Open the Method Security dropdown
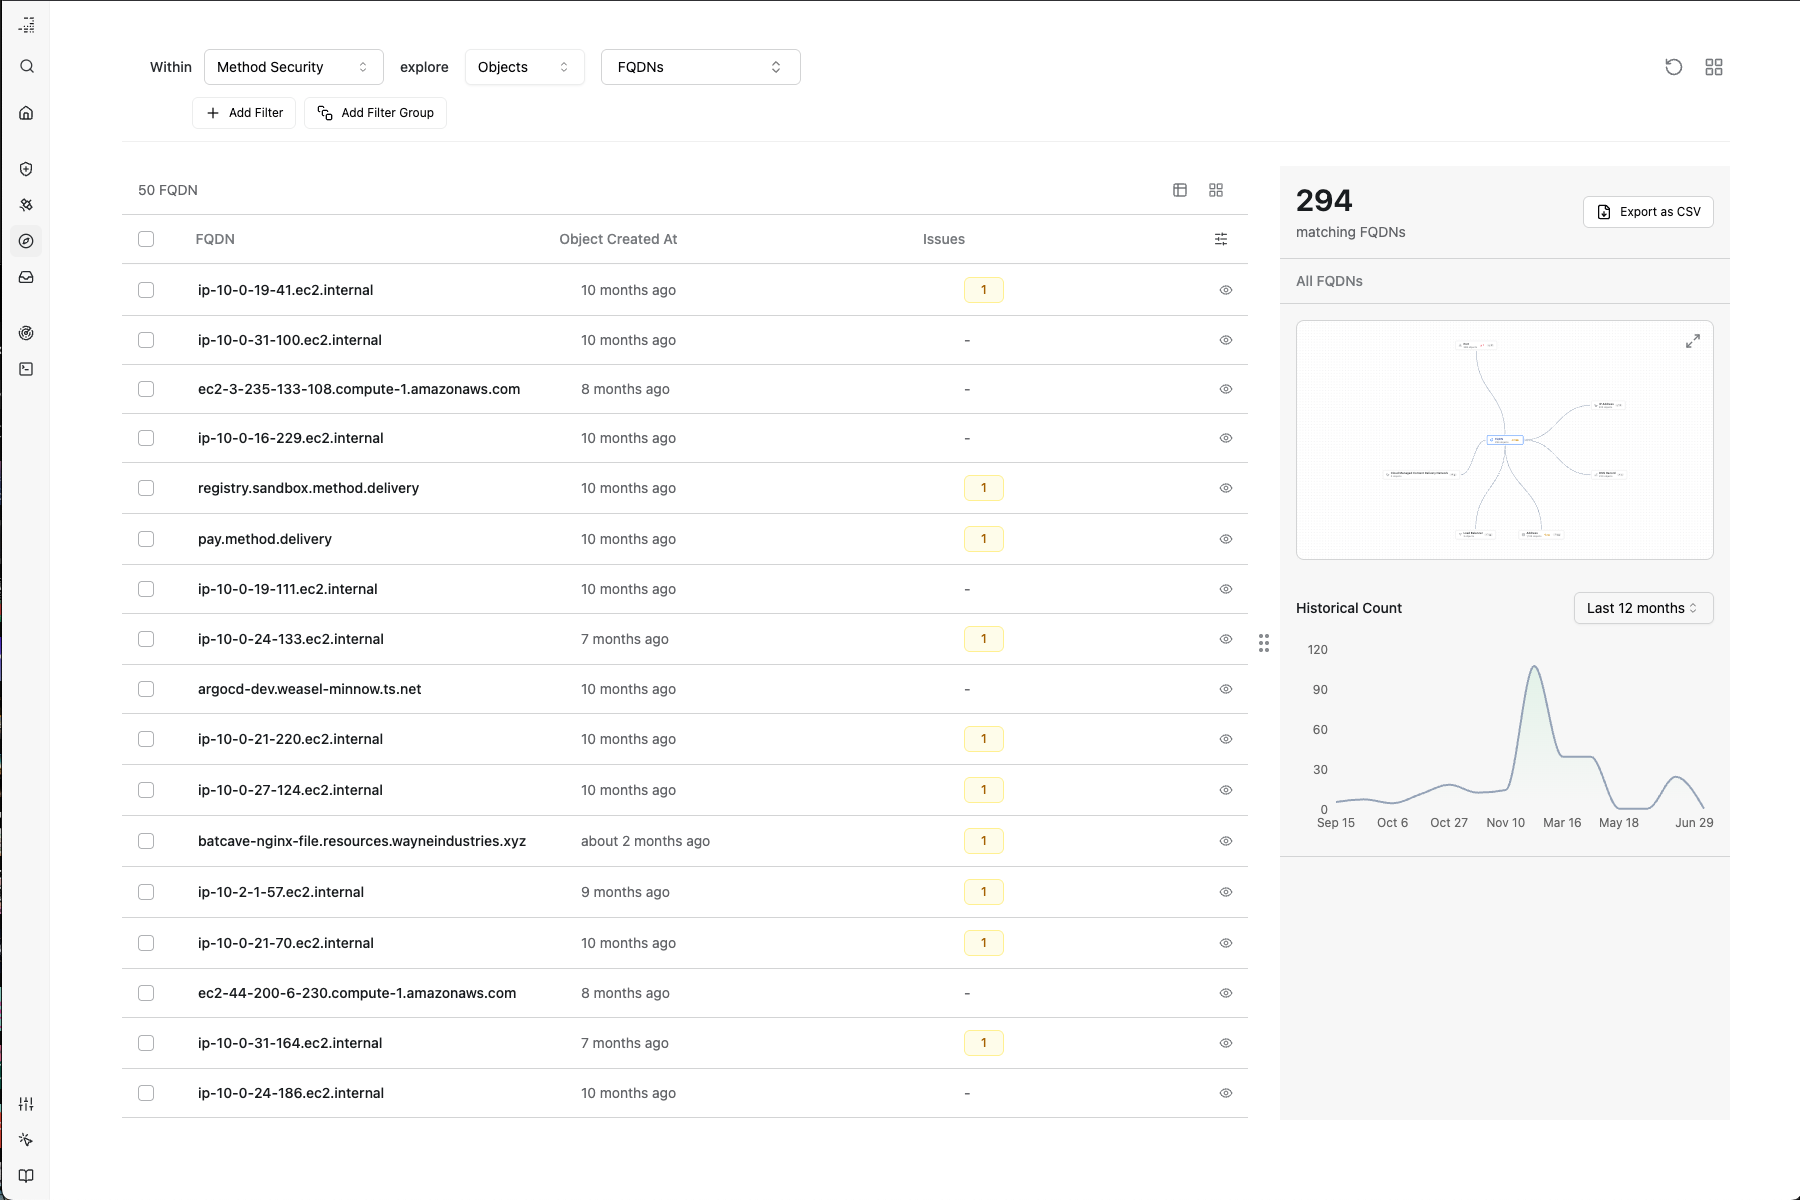Image resolution: width=1800 pixels, height=1200 pixels. 293,67
